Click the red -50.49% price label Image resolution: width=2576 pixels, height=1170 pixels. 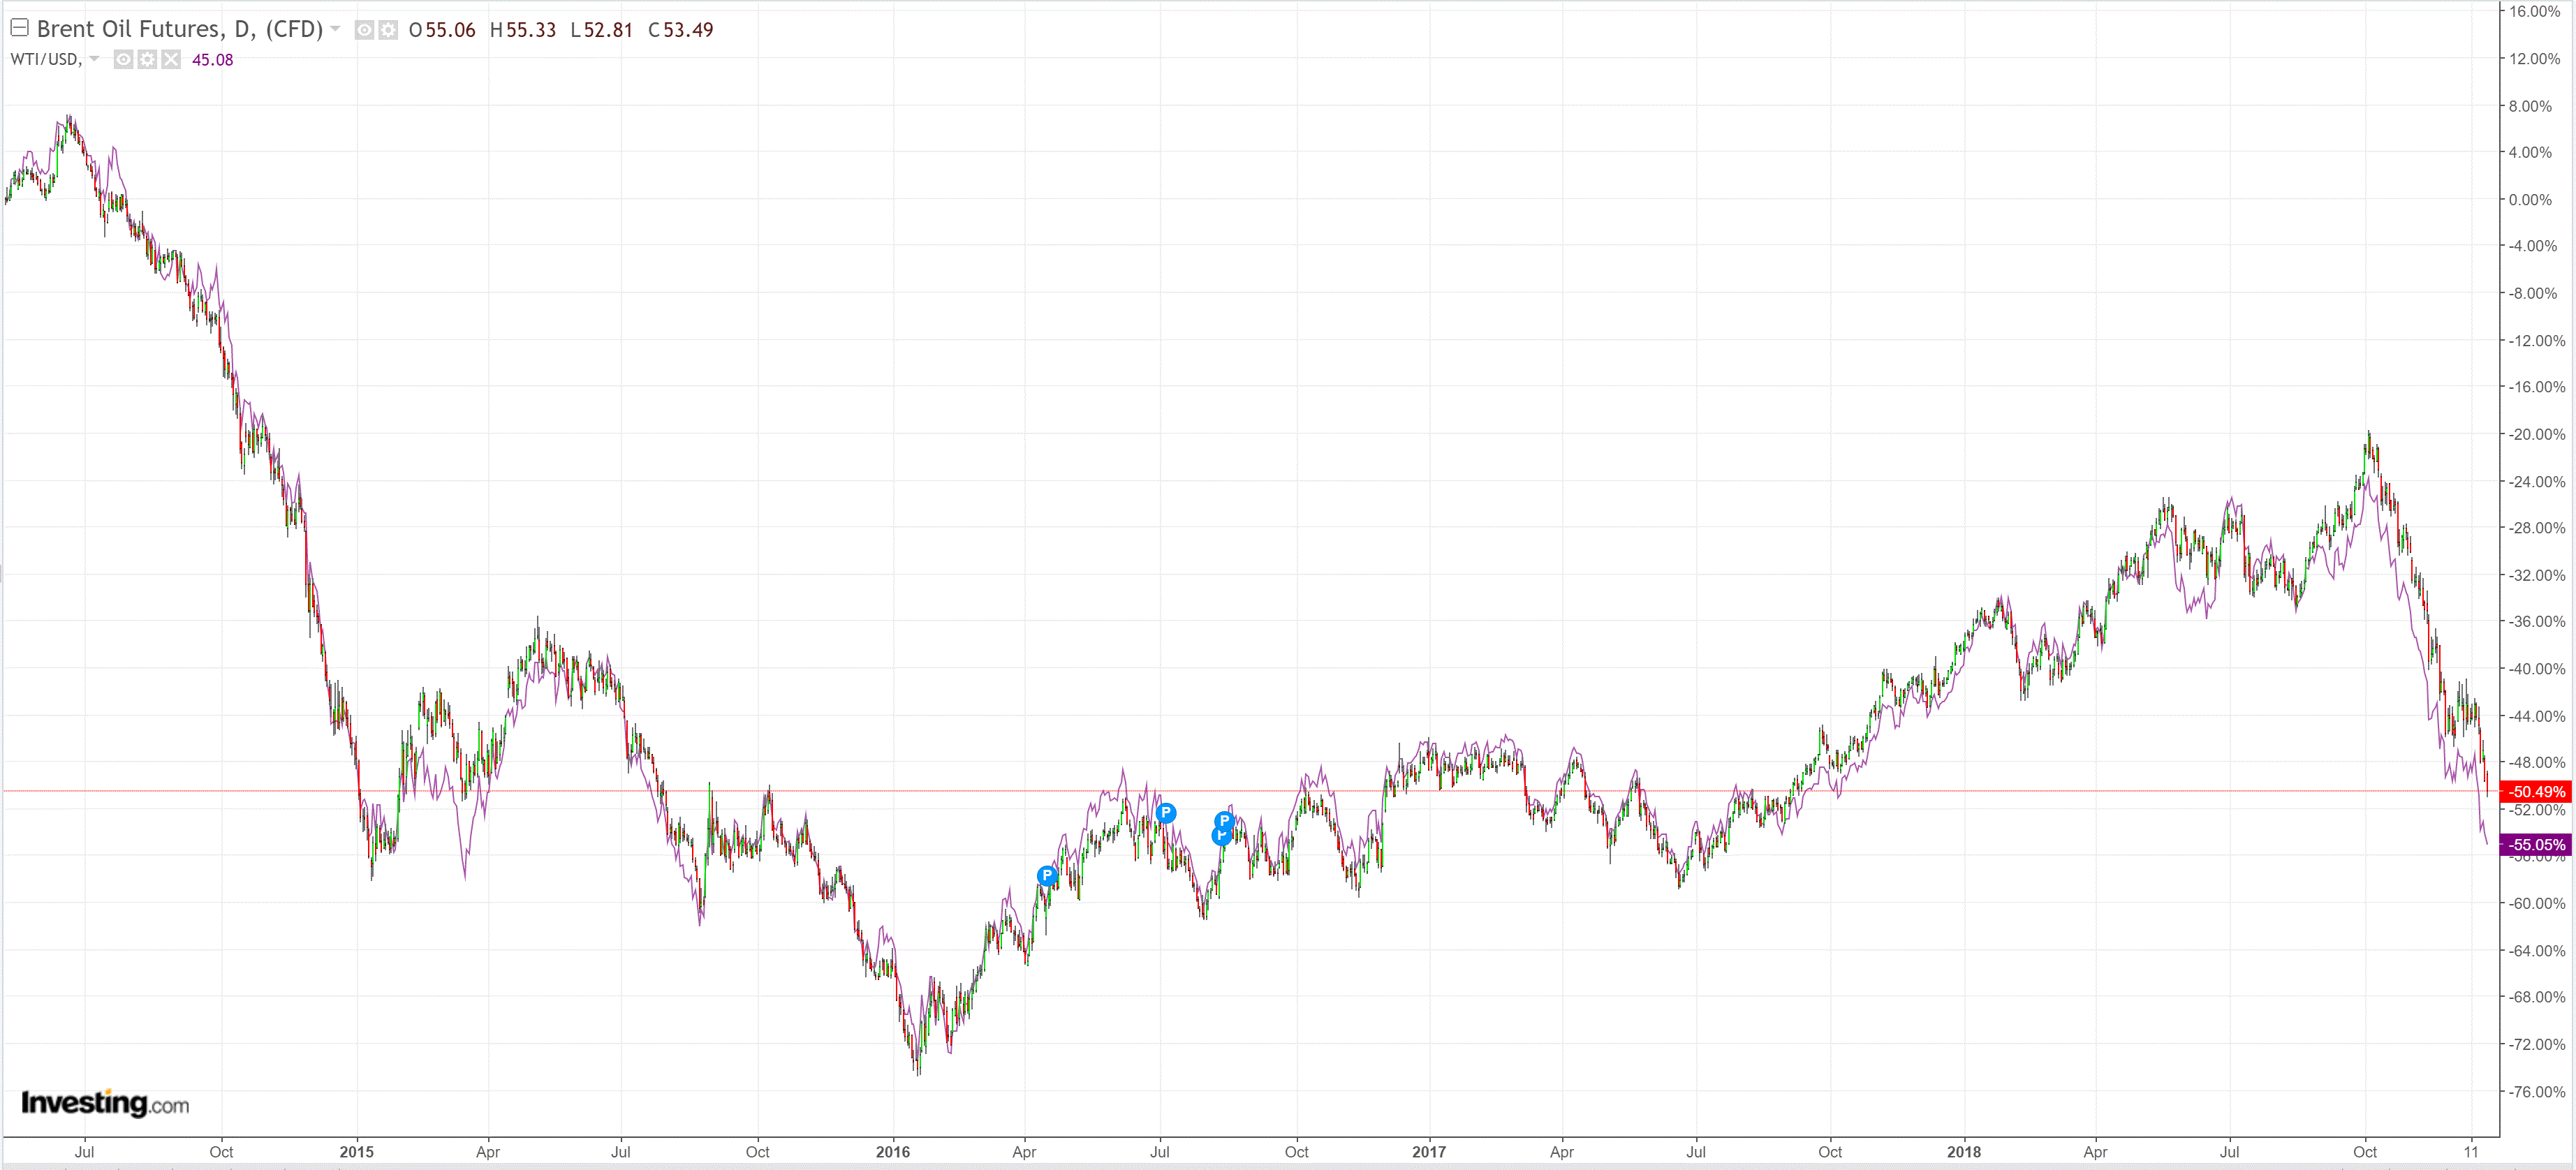point(2536,792)
